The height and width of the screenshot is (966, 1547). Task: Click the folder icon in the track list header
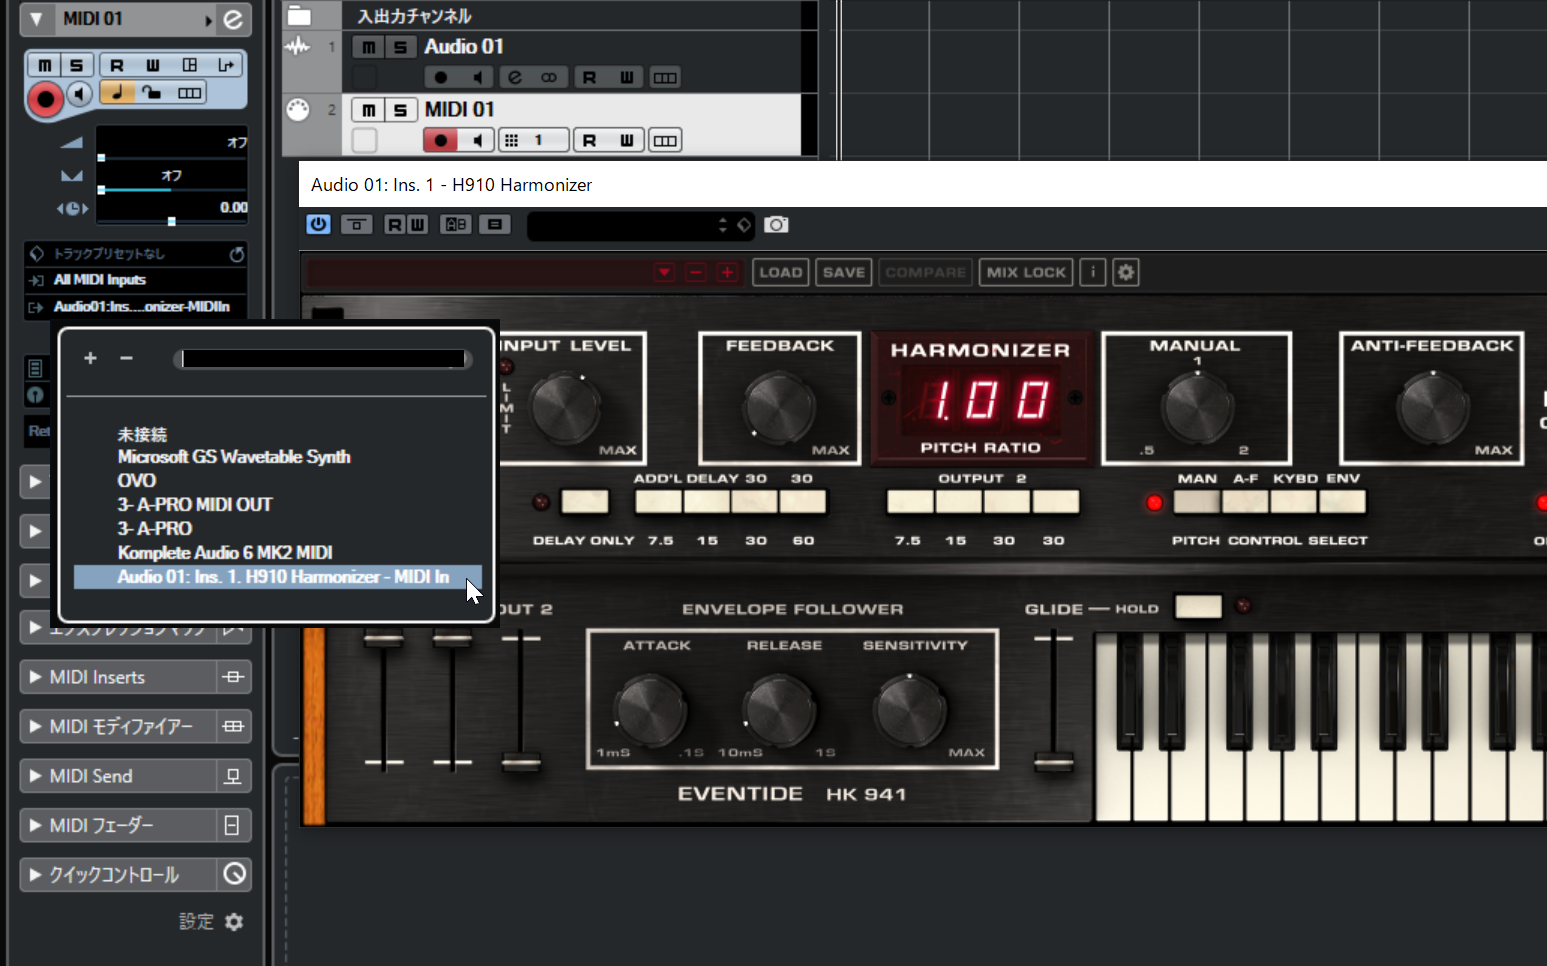tap(299, 15)
